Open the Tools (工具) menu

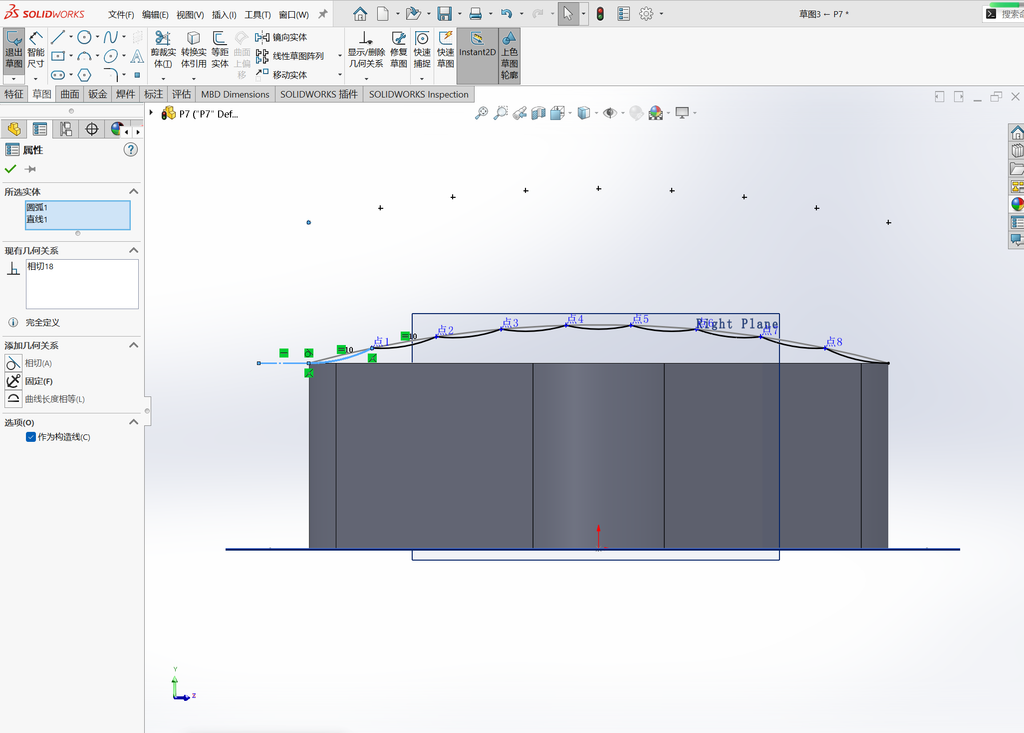coord(257,14)
